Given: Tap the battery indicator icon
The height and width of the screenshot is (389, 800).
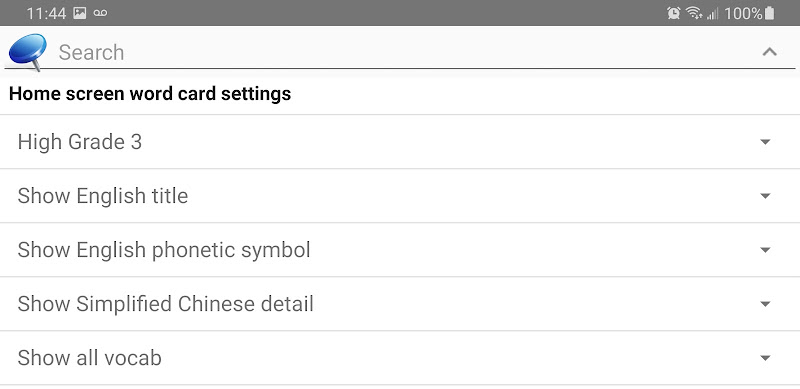Looking at the screenshot, I should click(x=769, y=13).
